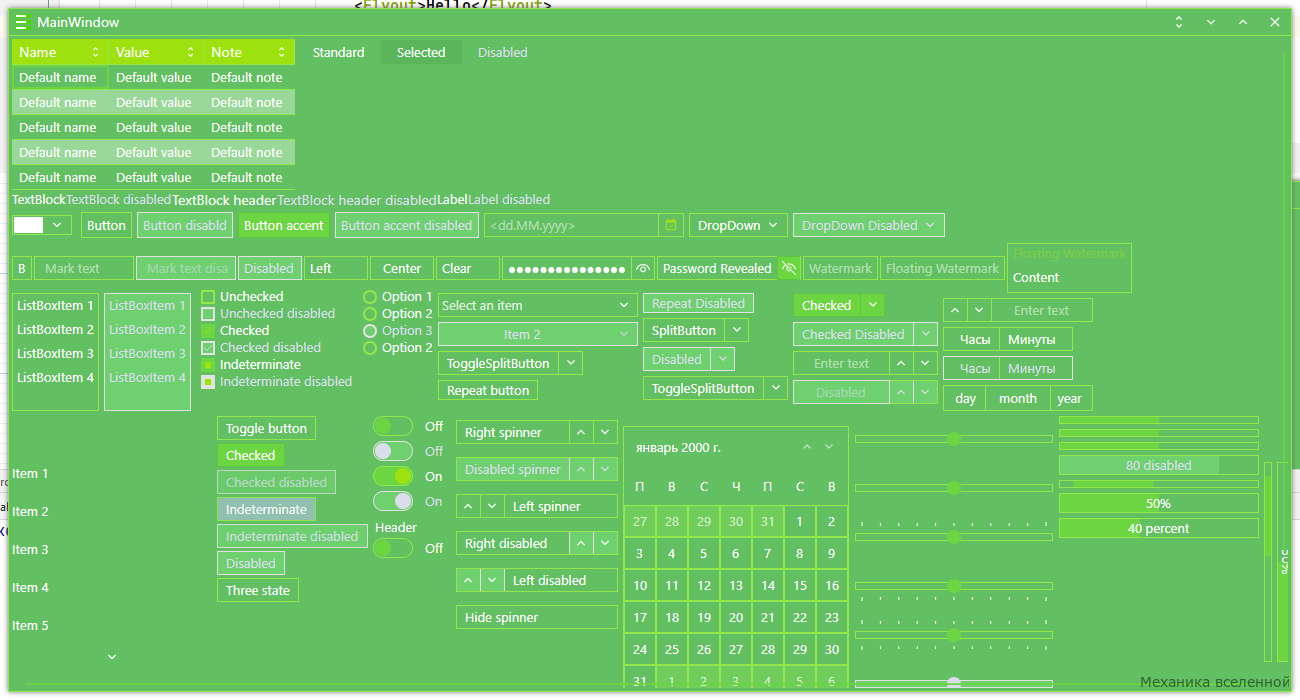The image size is (1300, 700).
Task: Click the white color swatch
Action: tap(29, 225)
